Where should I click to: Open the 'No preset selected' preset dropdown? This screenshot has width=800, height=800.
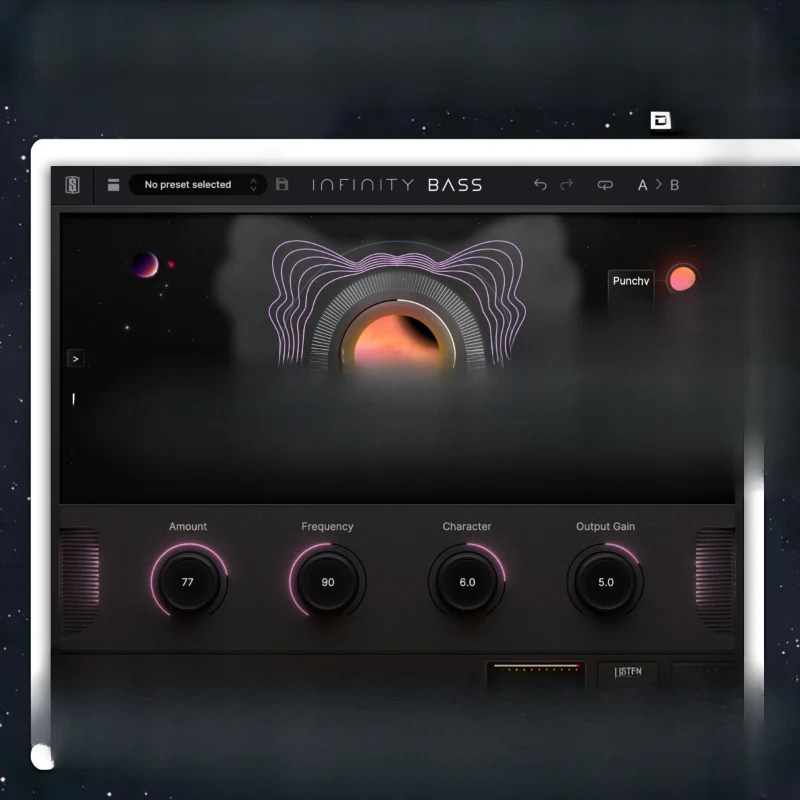click(x=190, y=185)
